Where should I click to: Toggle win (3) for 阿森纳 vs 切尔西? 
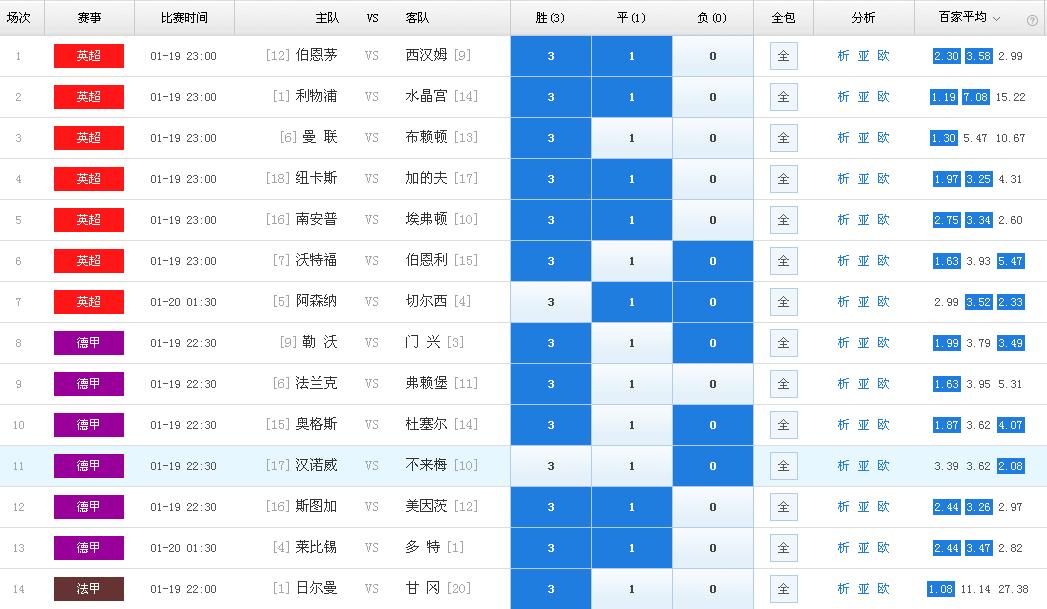pyautogui.click(x=551, y=302)
